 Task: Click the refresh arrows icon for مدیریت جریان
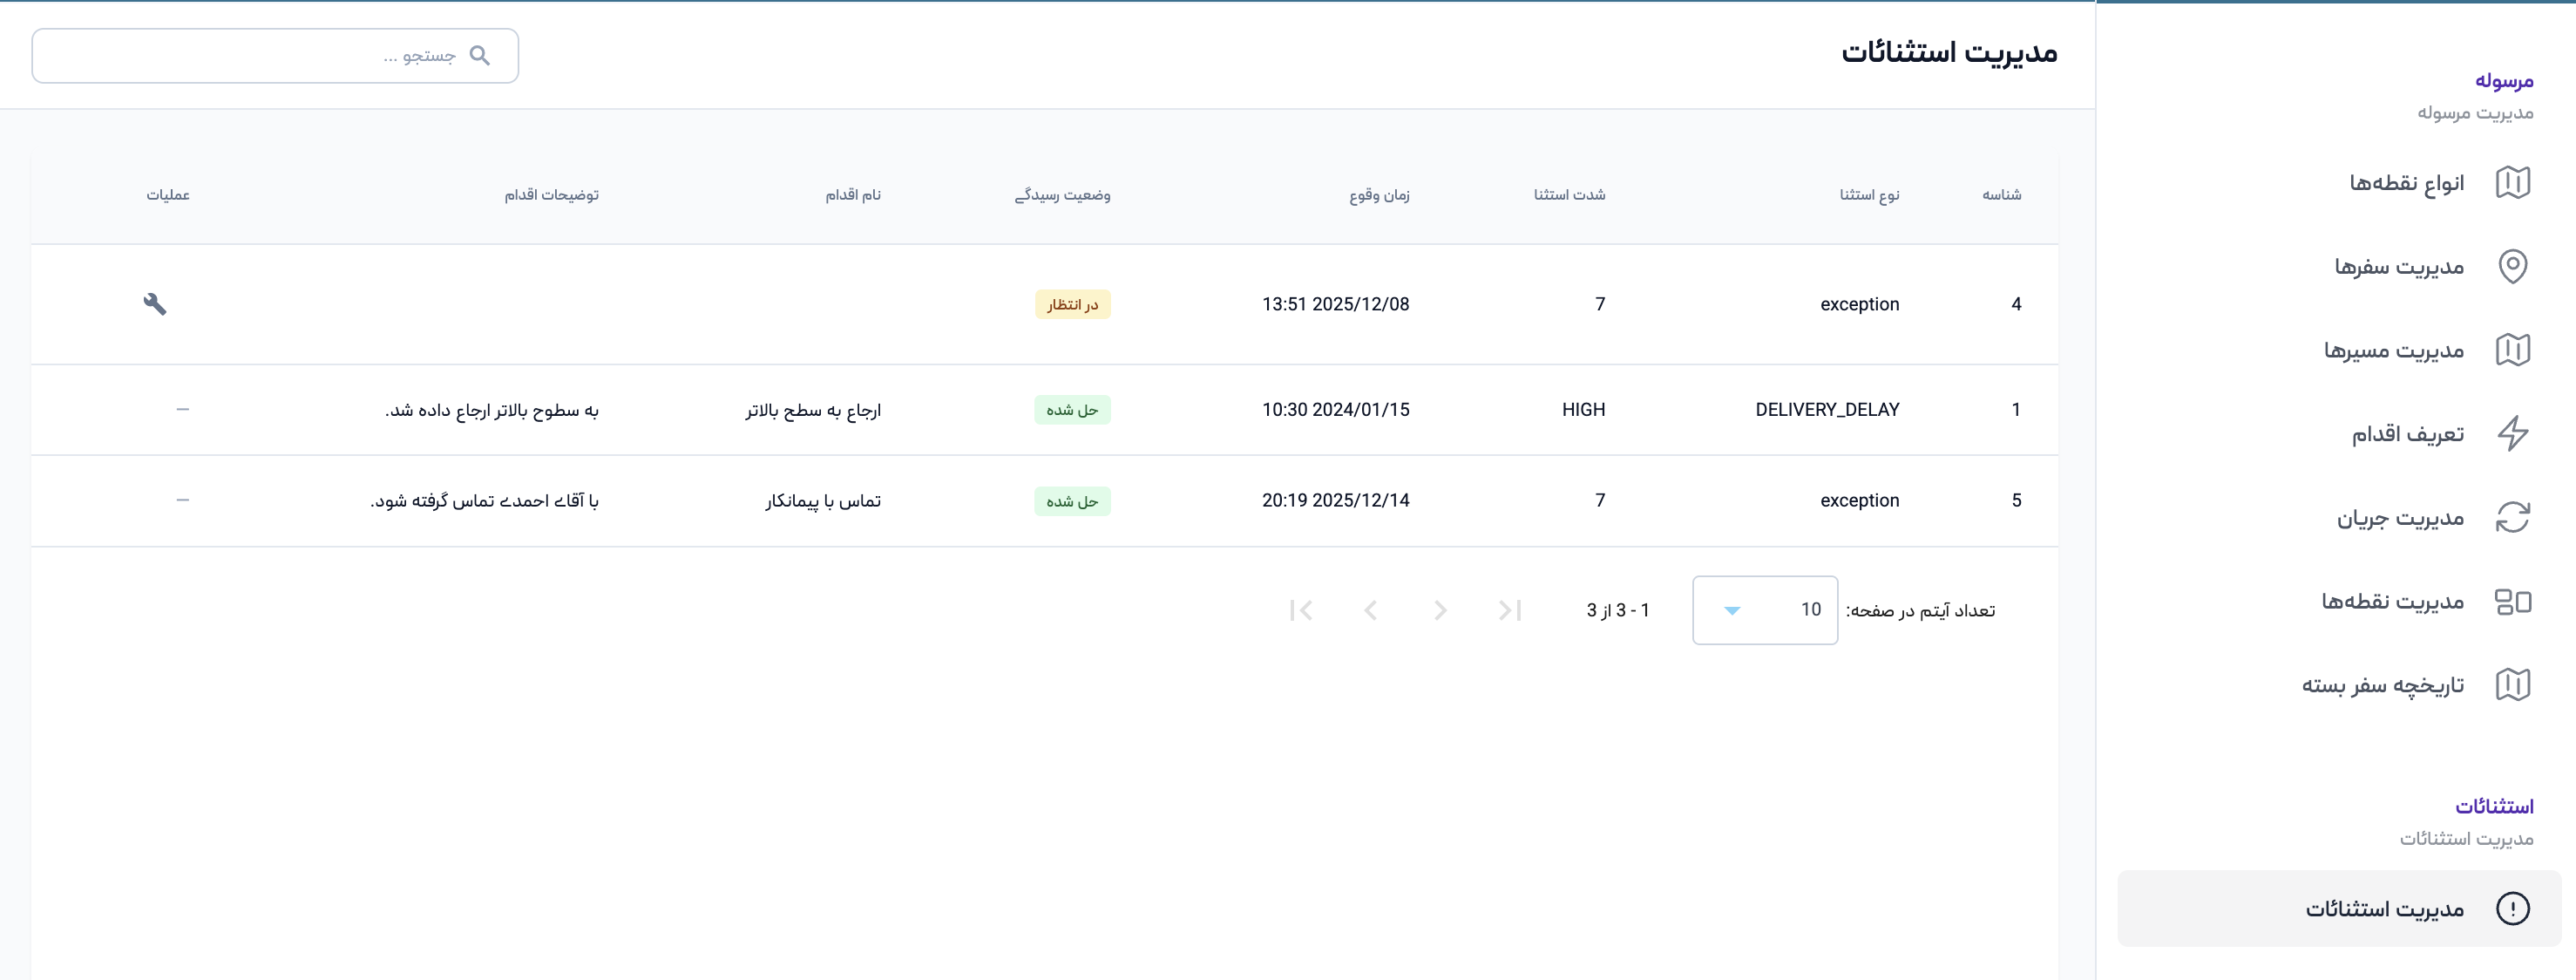pyautogui.click(x=2512, y=518)
